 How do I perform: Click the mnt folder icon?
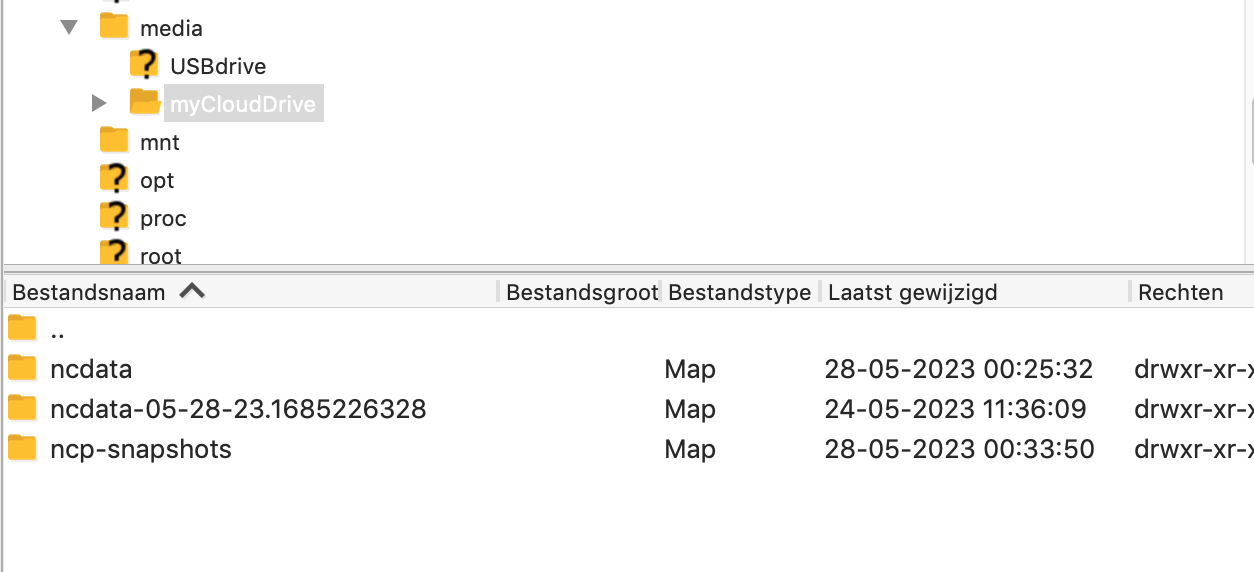point(114,141)
